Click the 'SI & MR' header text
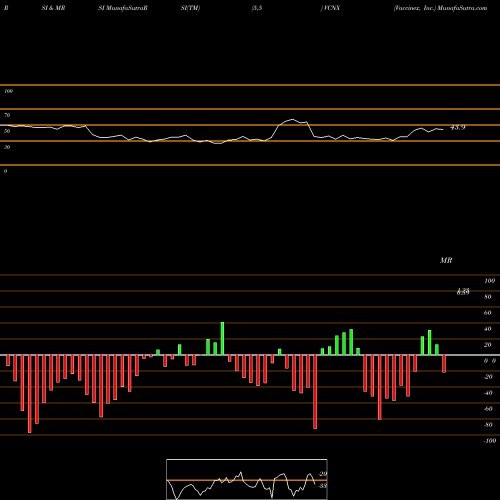500x500 pixels. (x=53, y=8)
